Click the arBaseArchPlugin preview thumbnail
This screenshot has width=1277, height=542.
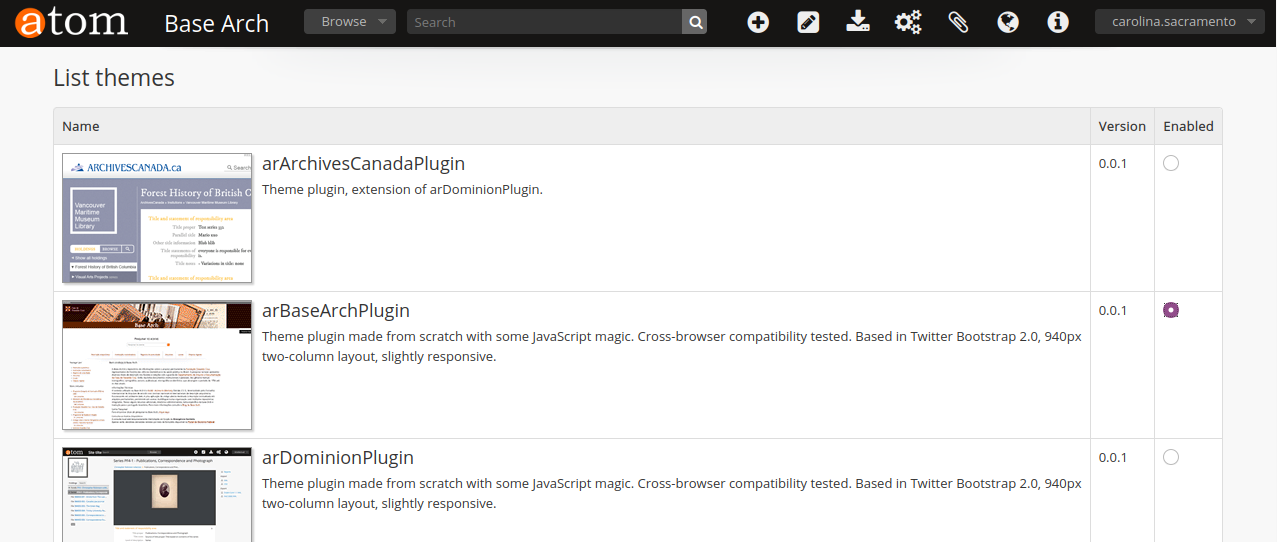coord(157,365)
